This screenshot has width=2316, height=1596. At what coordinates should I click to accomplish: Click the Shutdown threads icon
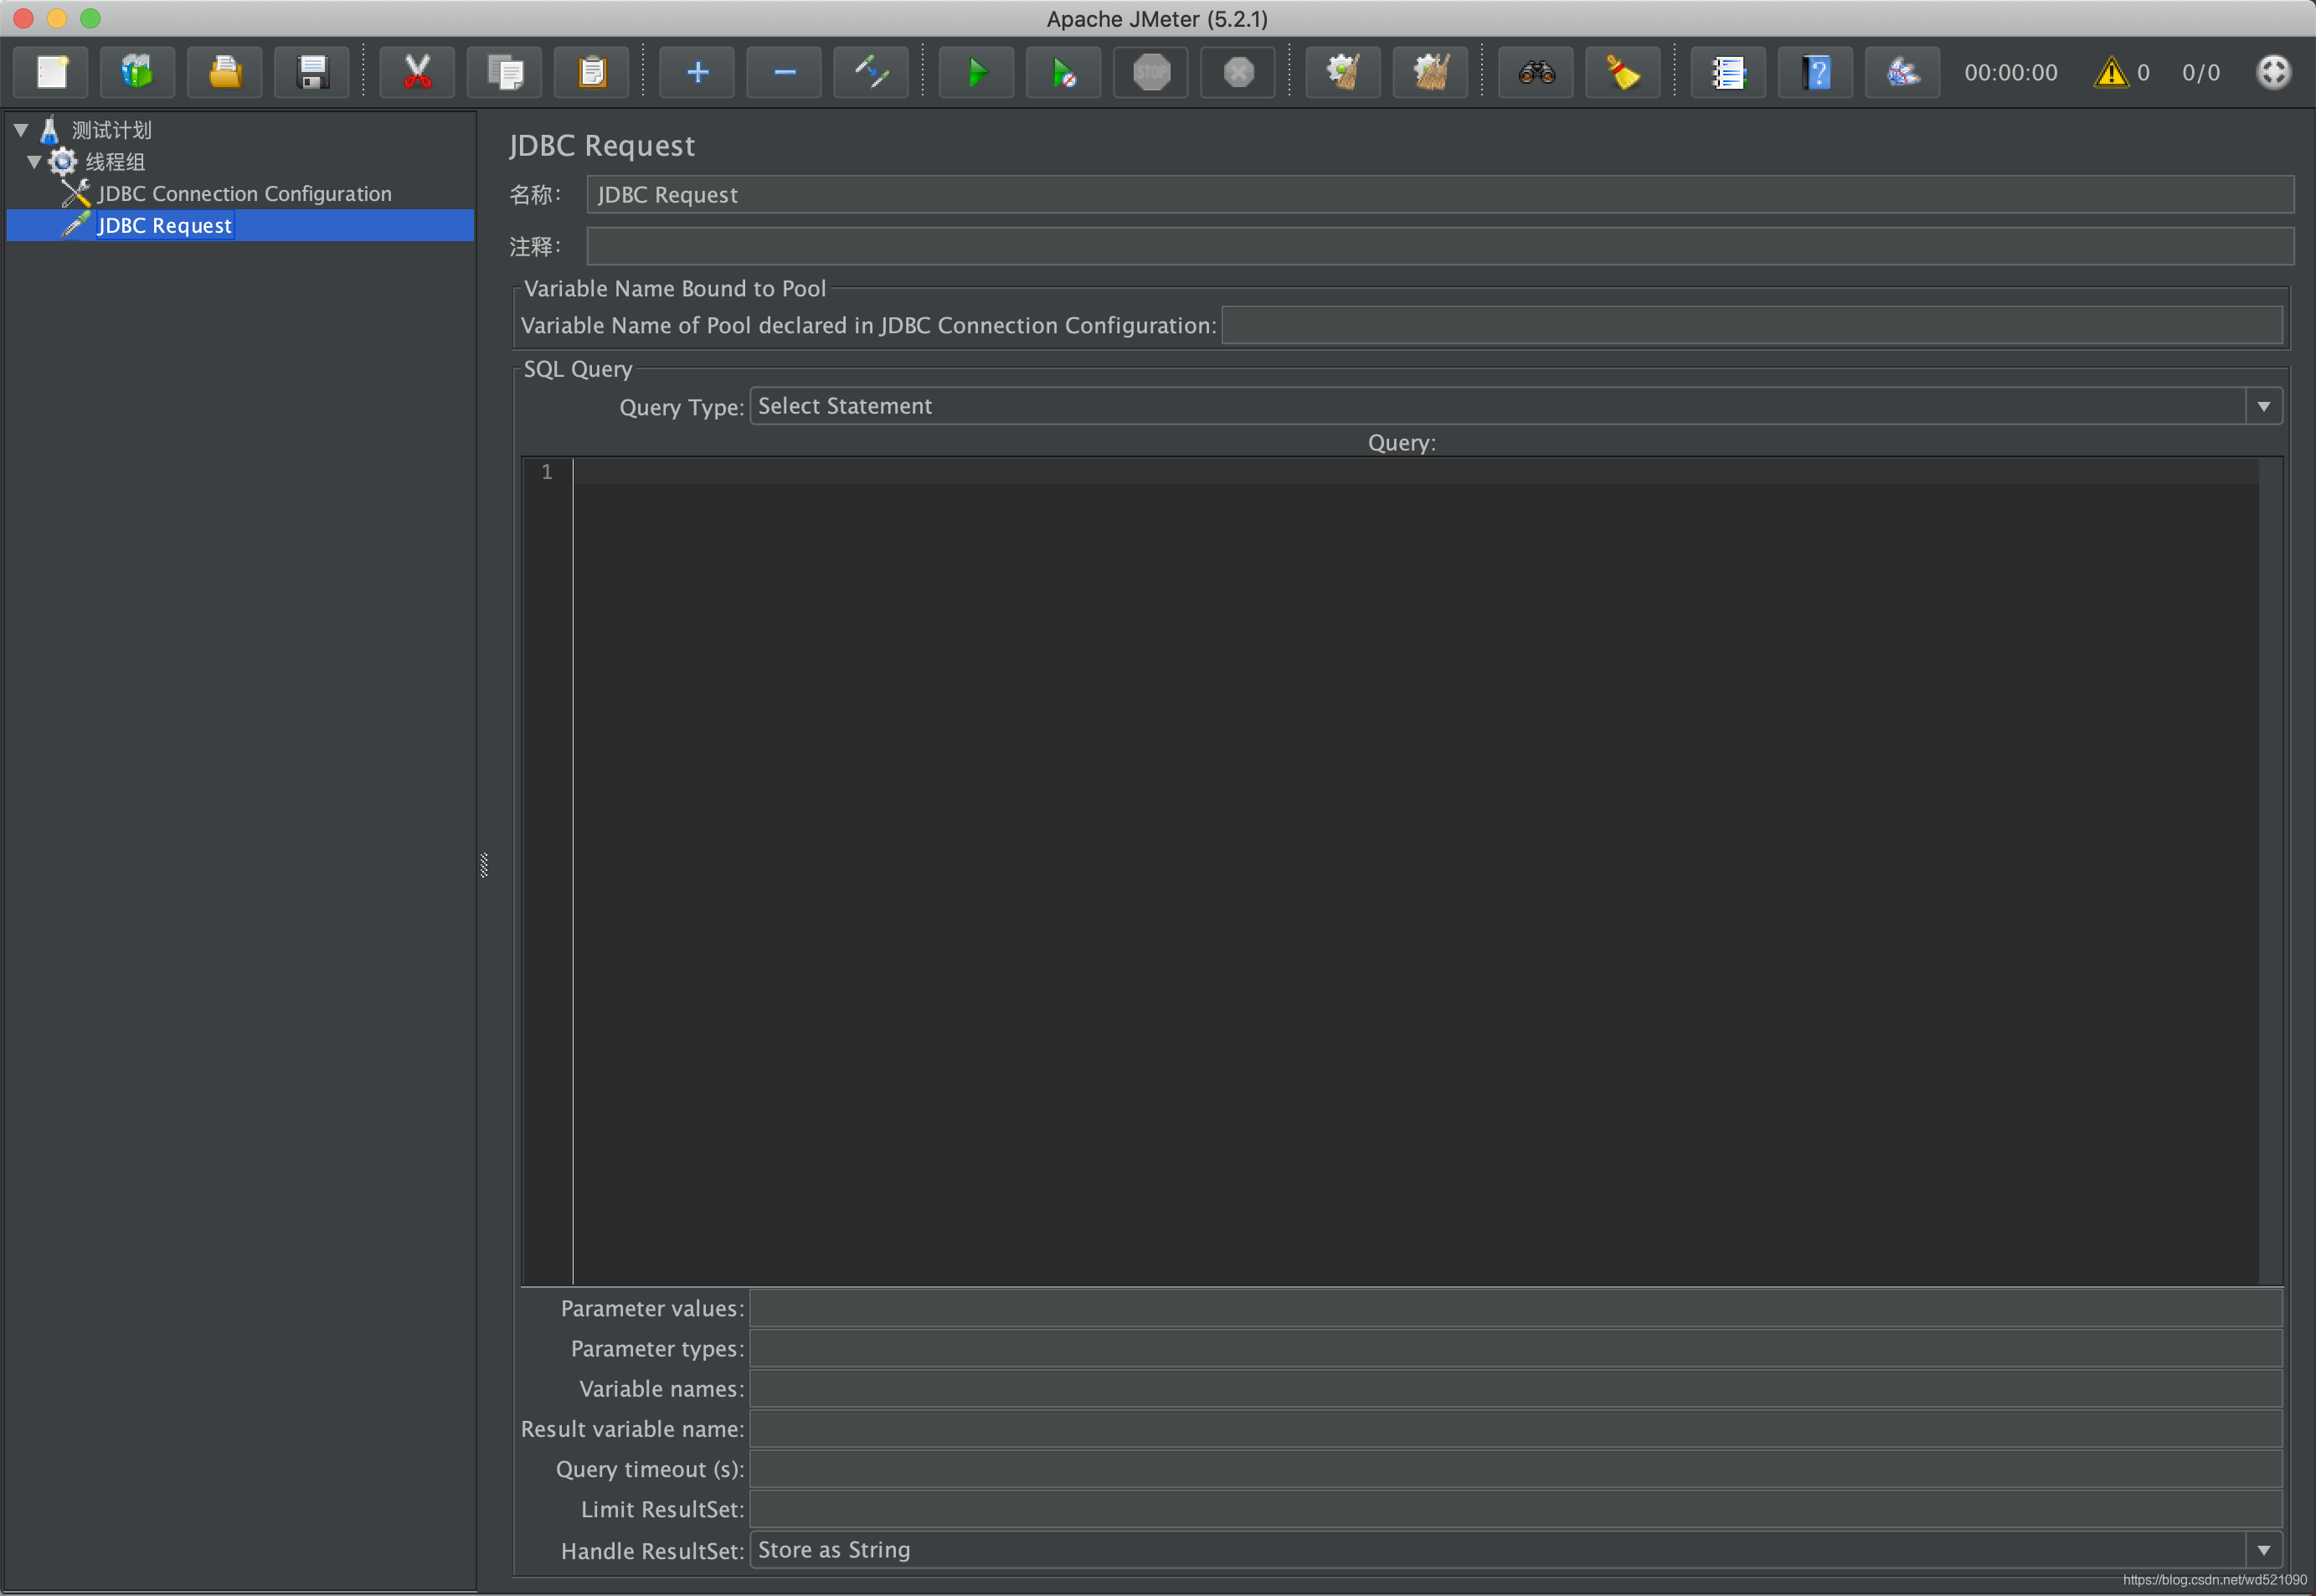tap(1238, 72)
